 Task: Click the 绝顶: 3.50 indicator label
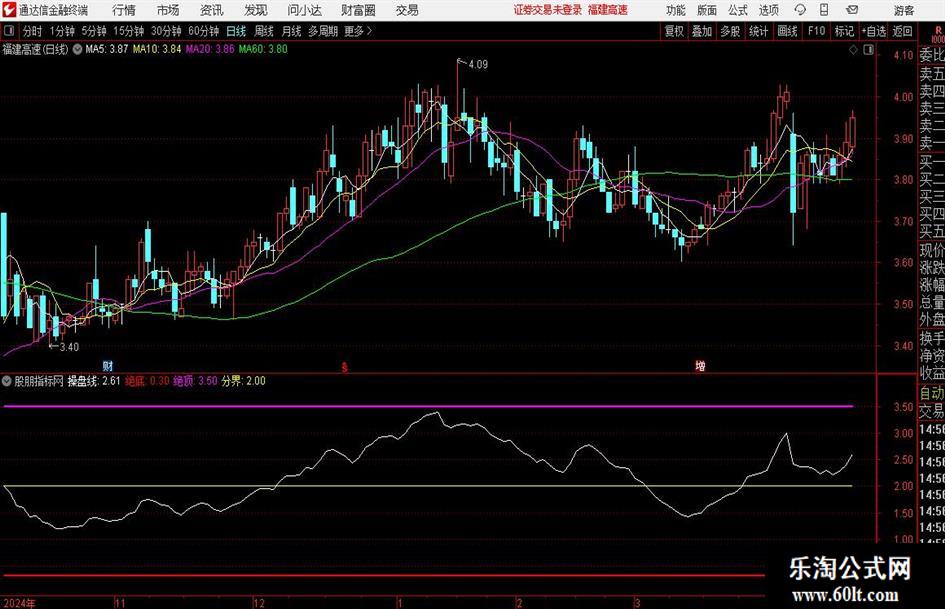click(195, 381)
